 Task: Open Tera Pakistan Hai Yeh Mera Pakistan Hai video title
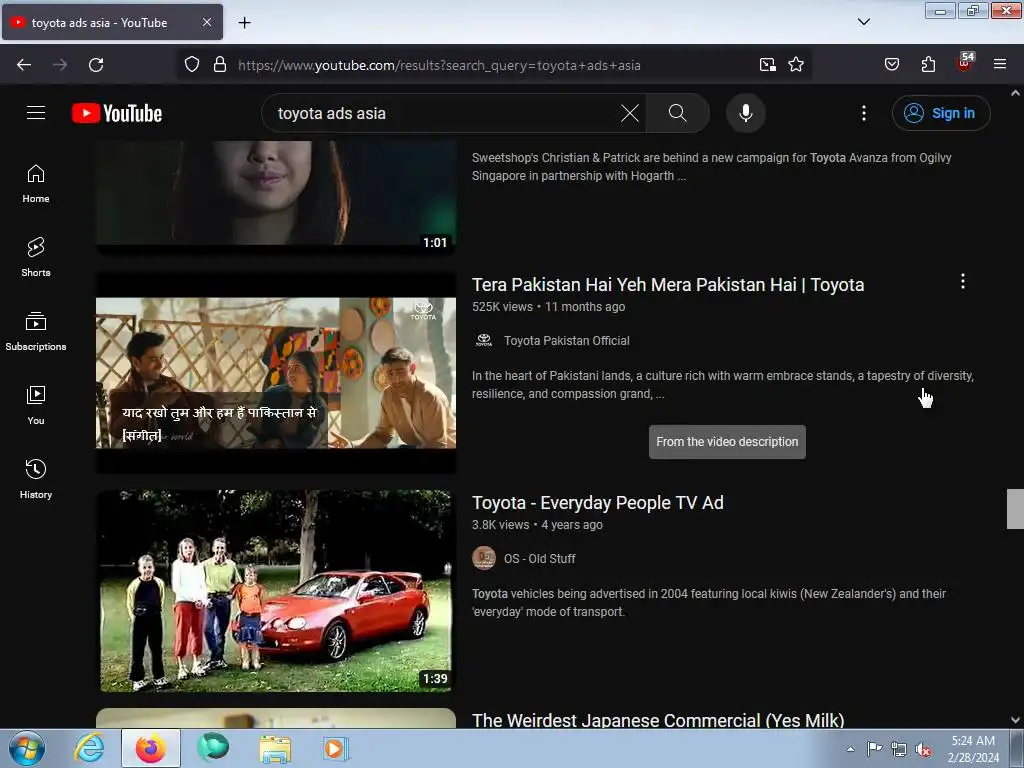coord(667,285)
